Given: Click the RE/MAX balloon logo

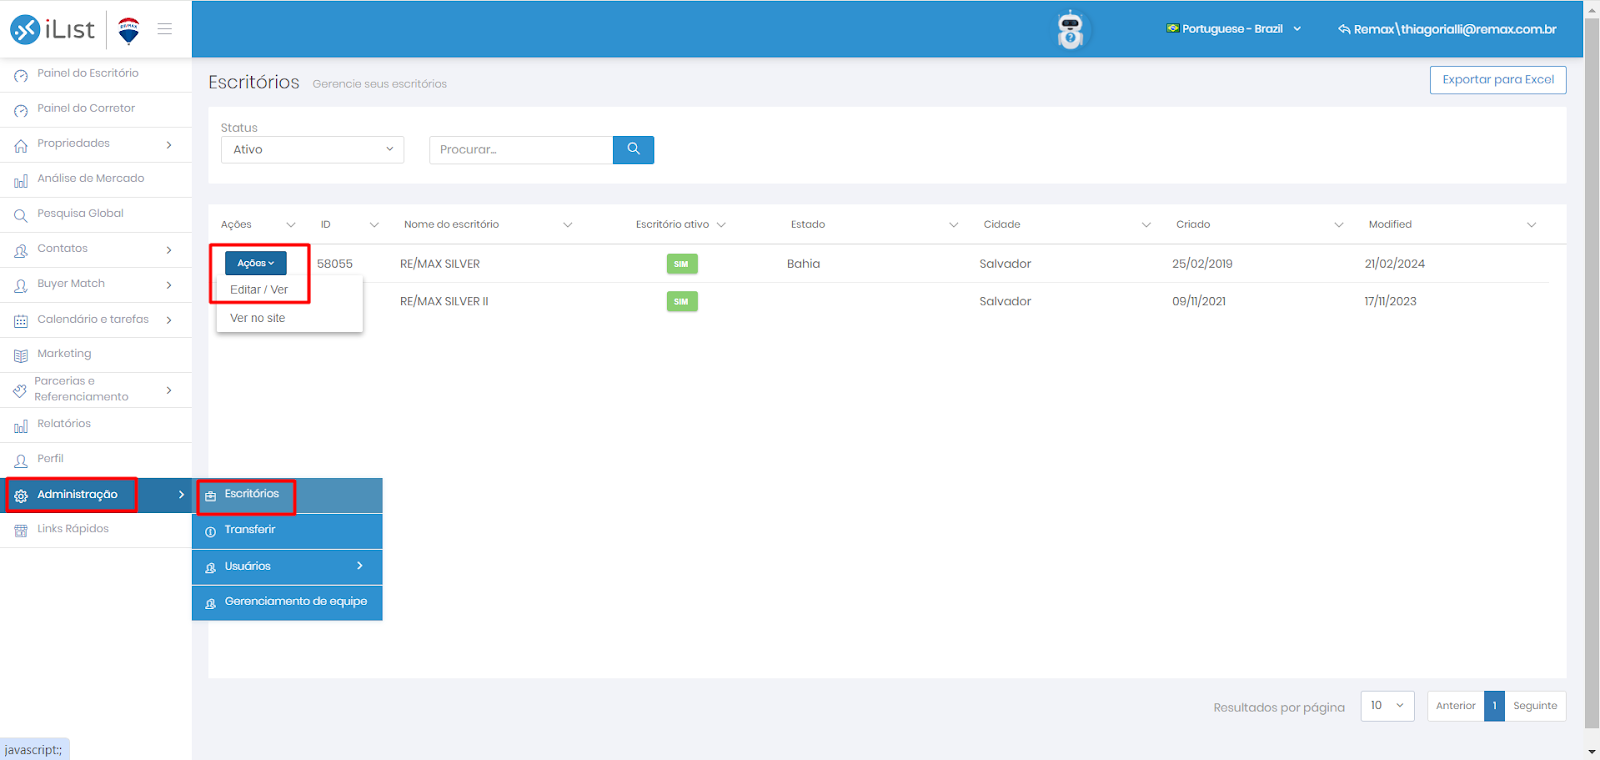Looking at the screenshot, I should click(128, 31).
